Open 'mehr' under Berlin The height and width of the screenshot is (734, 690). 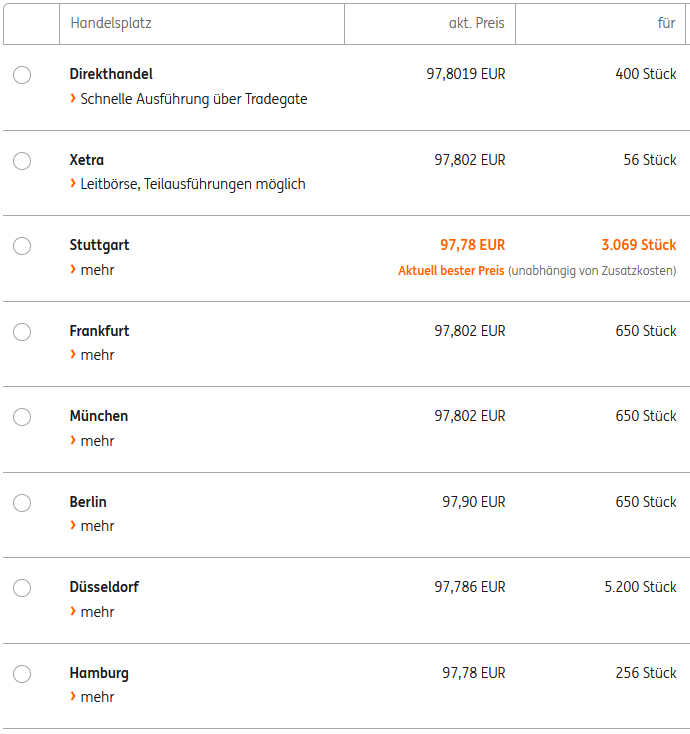pos(96,526)
